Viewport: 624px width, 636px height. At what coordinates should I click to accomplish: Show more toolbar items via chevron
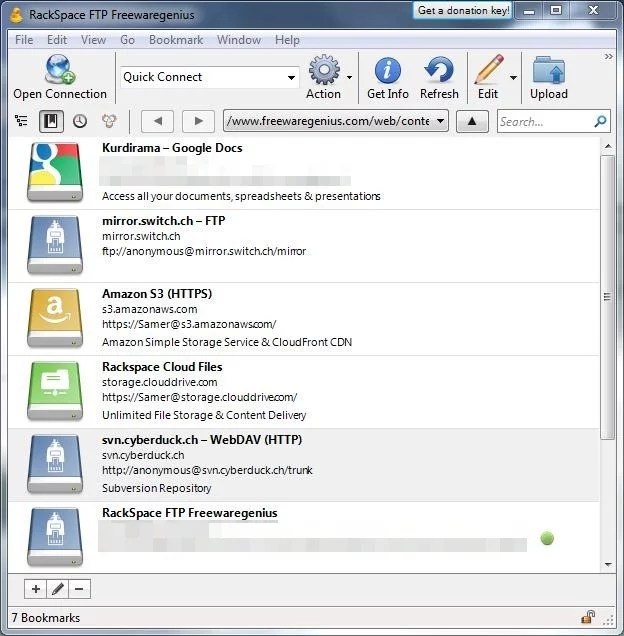click(x=608, y=56)
